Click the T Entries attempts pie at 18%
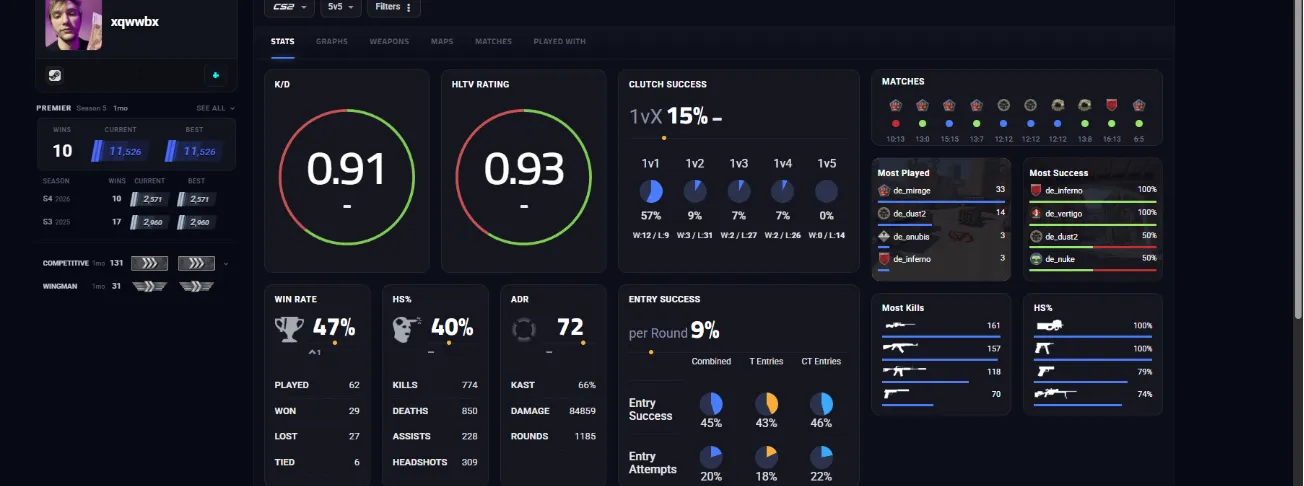This screenshot has height=486, width=1304. pos(766,457)
